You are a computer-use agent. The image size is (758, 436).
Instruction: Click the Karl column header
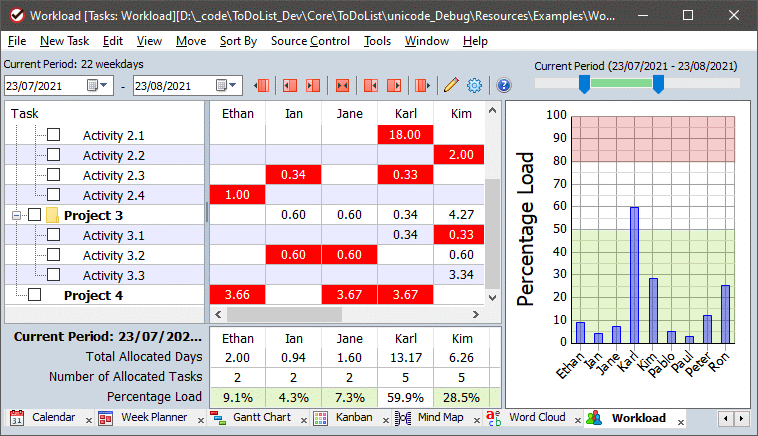[405, 113]
